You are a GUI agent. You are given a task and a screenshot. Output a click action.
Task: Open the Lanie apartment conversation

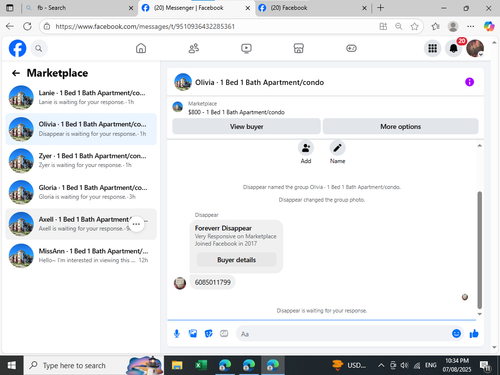tap(81, 97)
